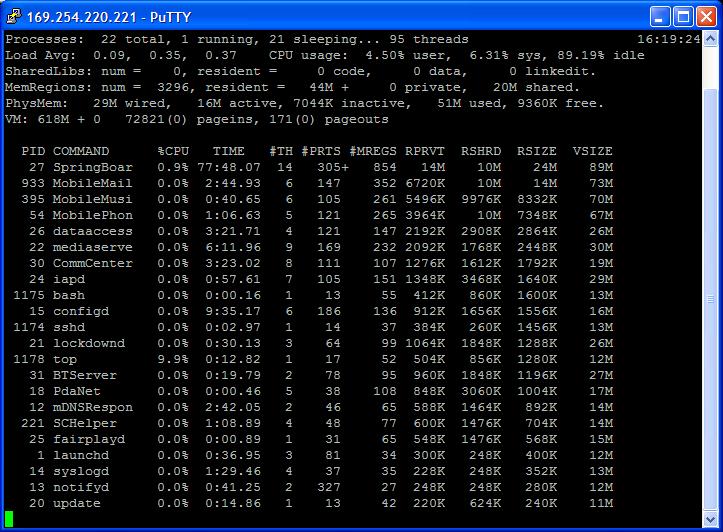Click the green terminal cursor block
This screenshot has width=723, height=532.
(9, 519)
